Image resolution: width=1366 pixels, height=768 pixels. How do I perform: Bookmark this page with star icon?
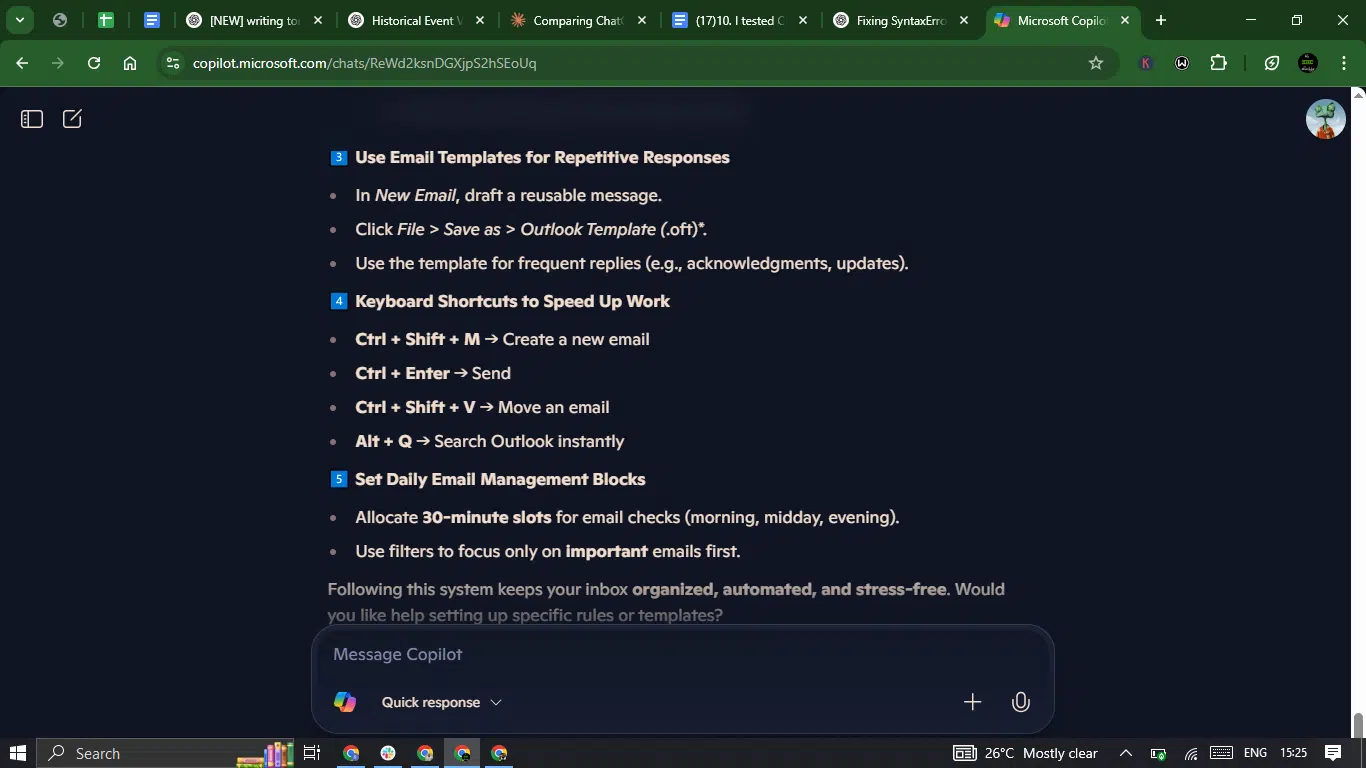click(x=1095, y=63)
